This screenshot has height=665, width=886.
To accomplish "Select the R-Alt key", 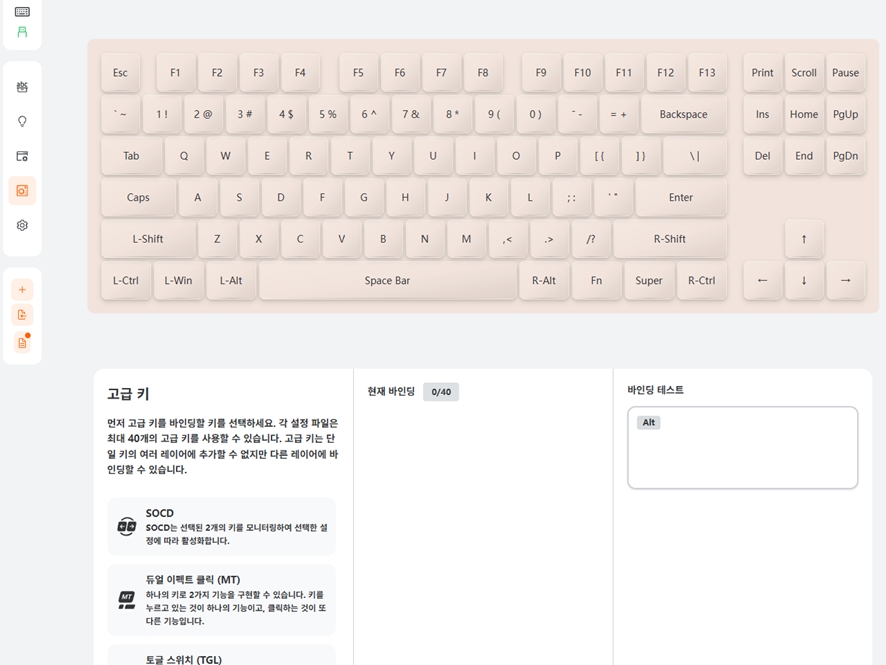I will [x=544, y=280].
